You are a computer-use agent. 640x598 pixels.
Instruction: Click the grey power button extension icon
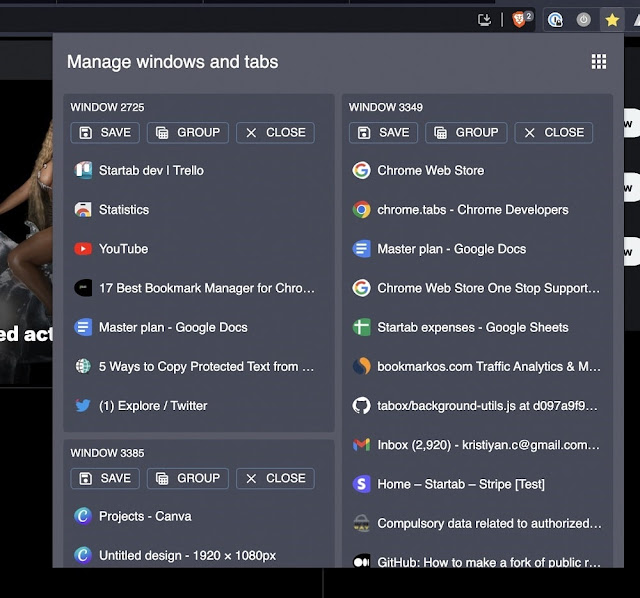click(583, 20)
